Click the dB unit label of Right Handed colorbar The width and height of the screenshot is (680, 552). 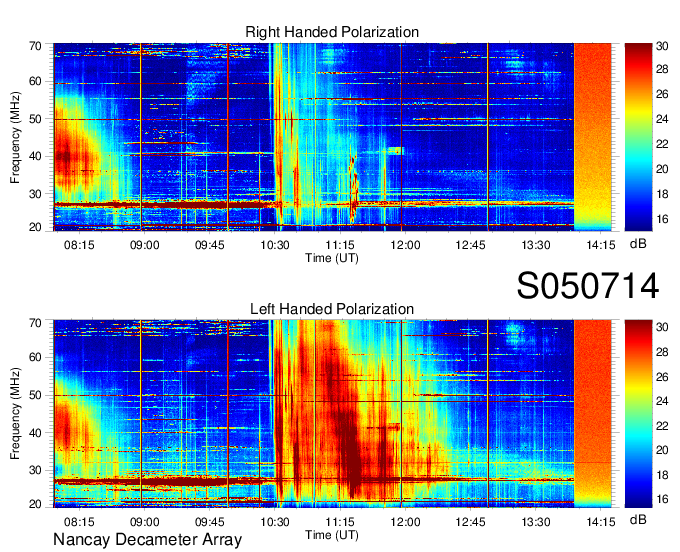click(638, 244)
